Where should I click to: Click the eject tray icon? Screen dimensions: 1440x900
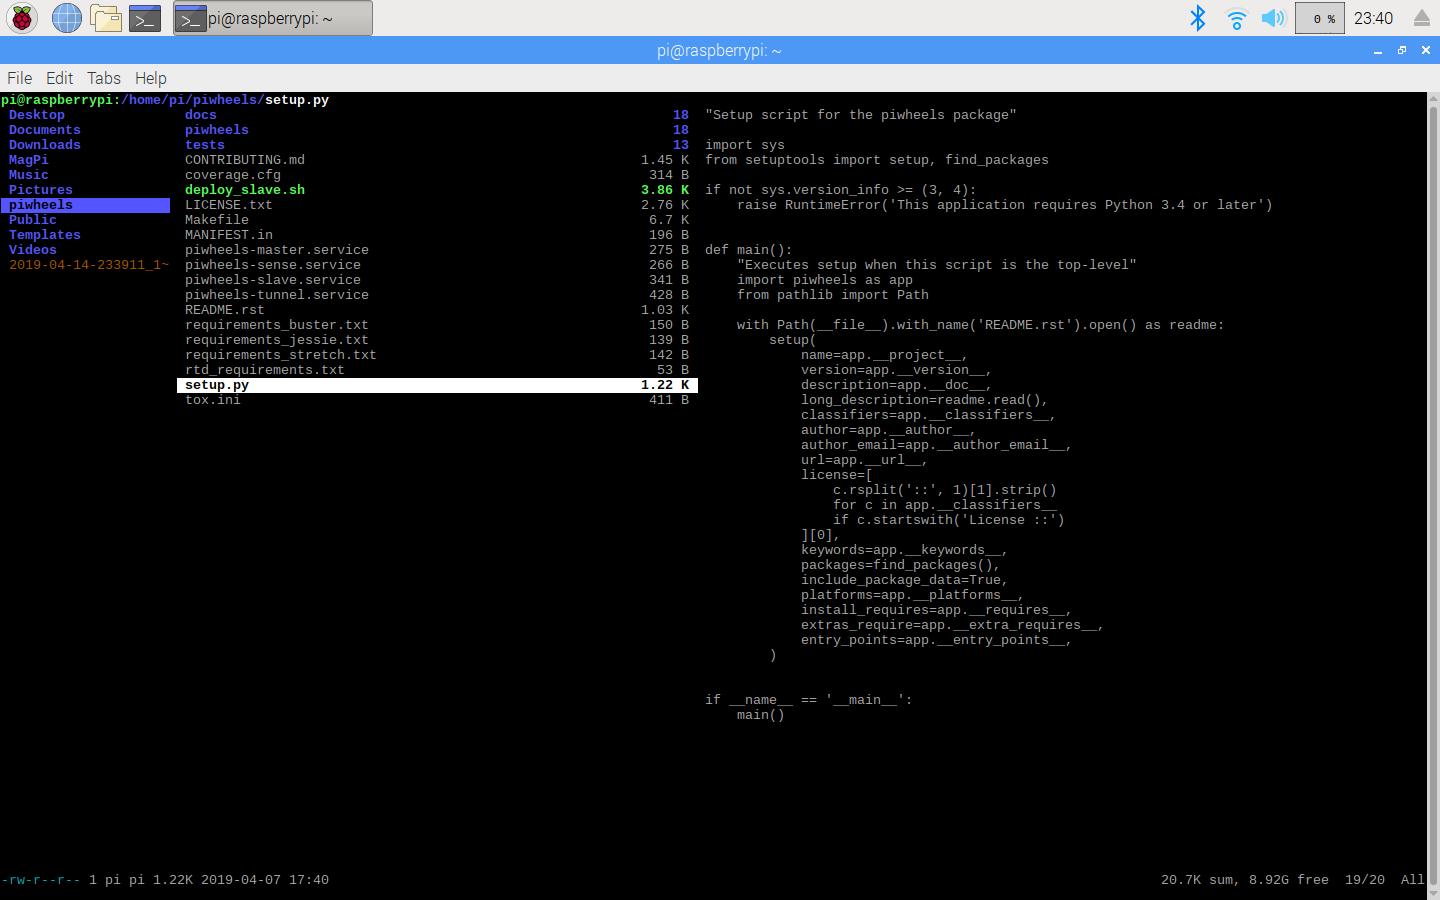(1422, 18)
